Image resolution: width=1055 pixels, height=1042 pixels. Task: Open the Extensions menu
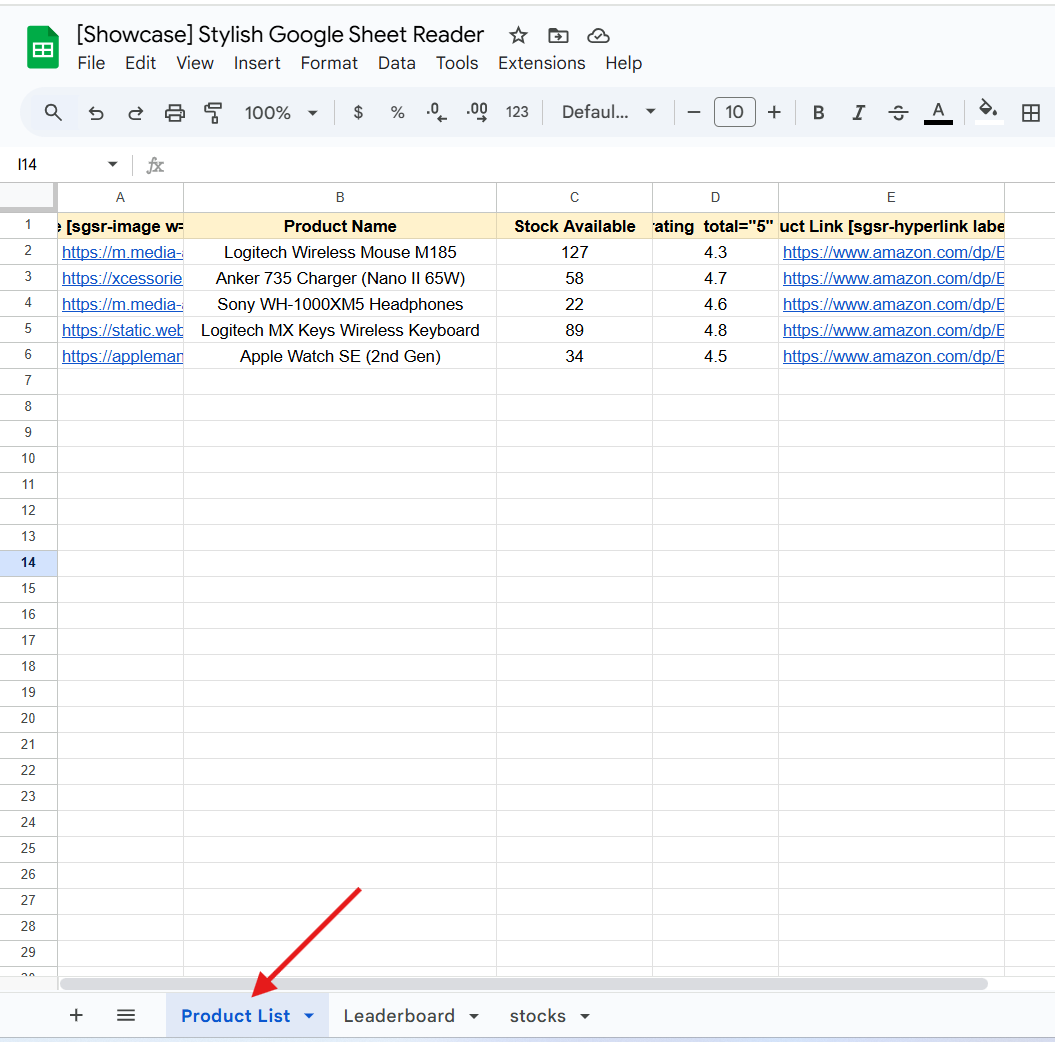[542, 63]
